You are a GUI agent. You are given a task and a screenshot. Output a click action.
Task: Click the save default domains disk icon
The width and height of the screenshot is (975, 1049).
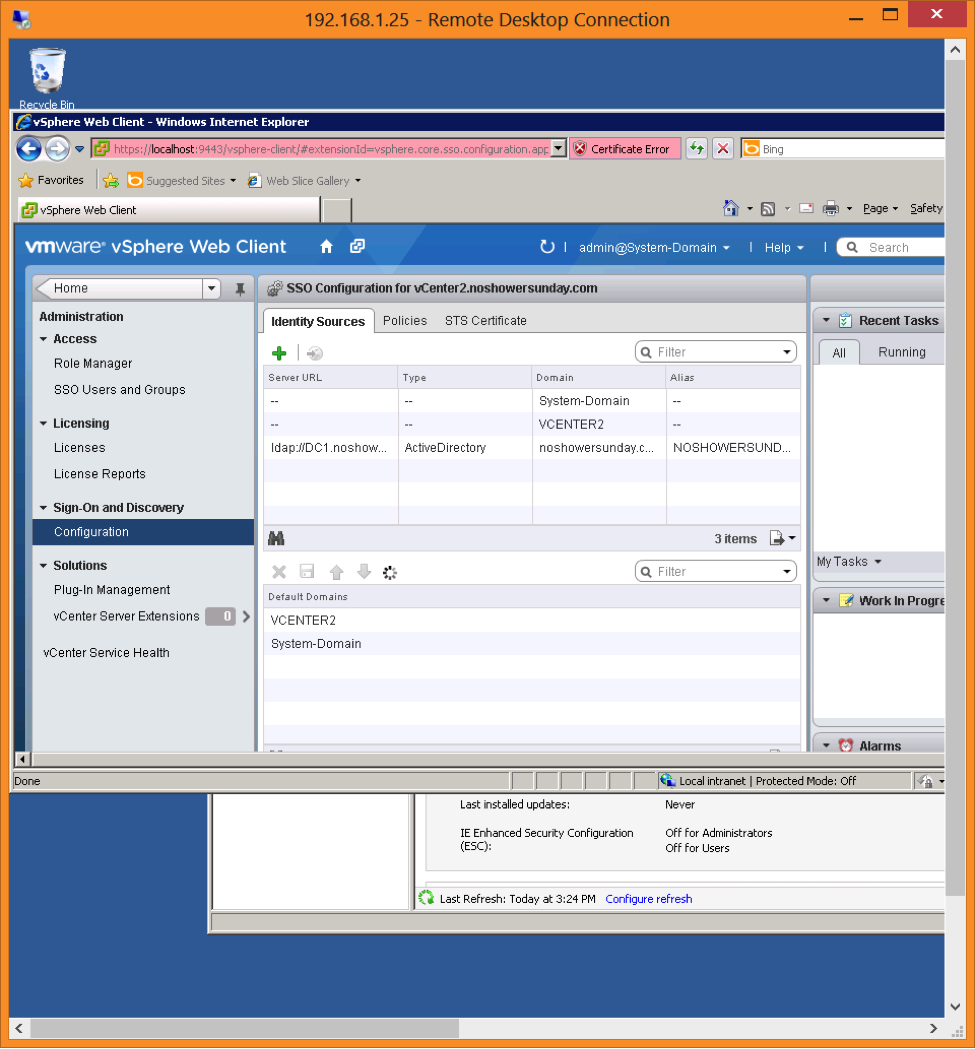pyautogui.click(x=307, y=571)
